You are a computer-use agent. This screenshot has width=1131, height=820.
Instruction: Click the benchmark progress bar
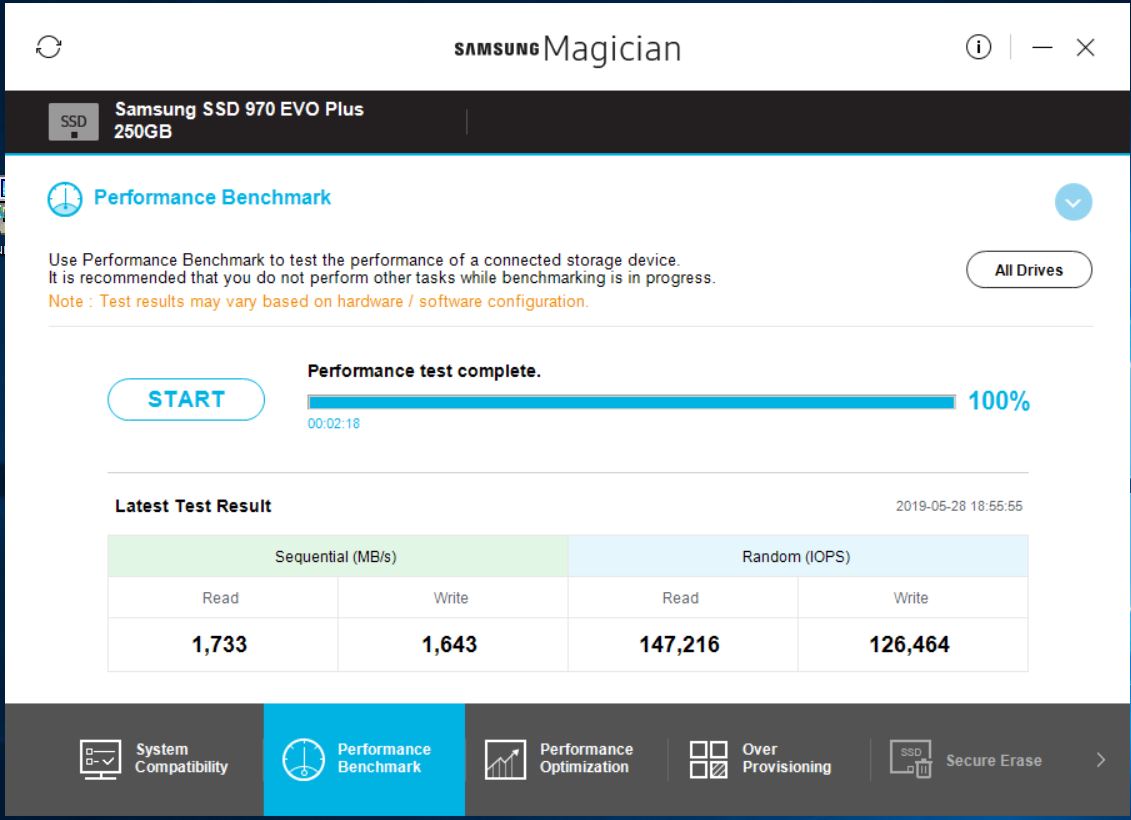pos(631,402)
